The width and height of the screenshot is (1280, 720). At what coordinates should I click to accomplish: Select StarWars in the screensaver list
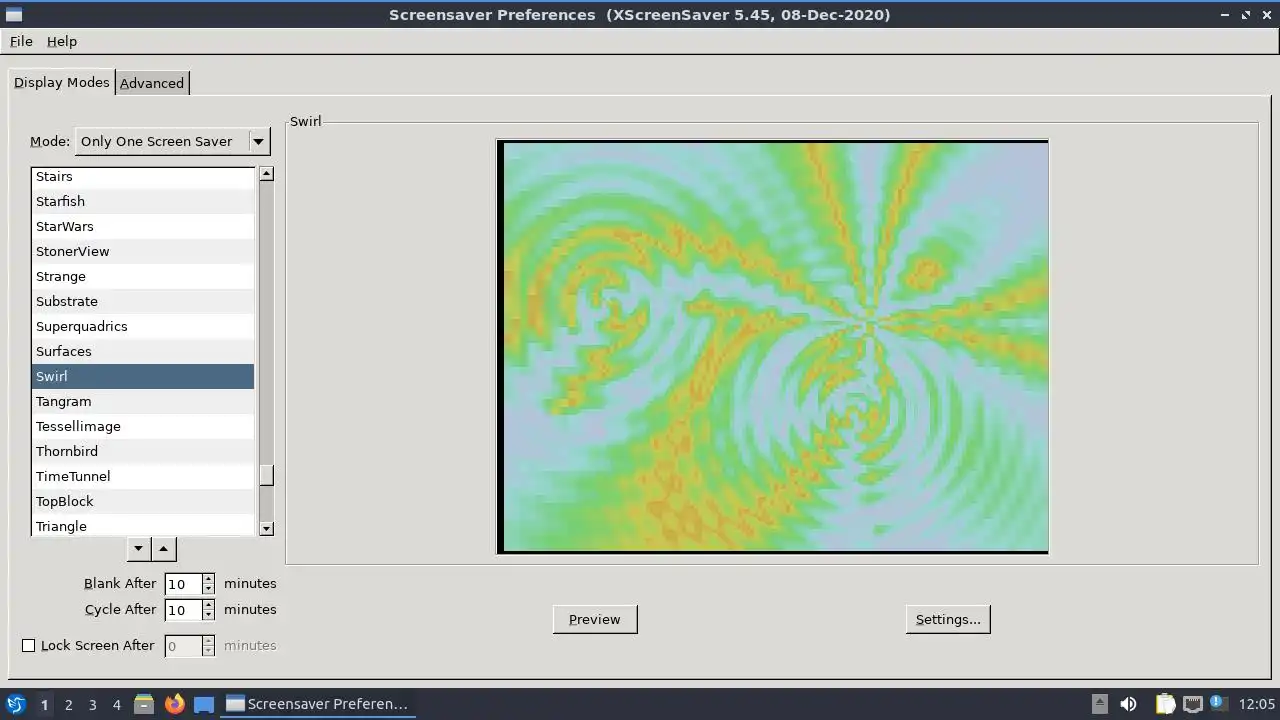(143, 226)
